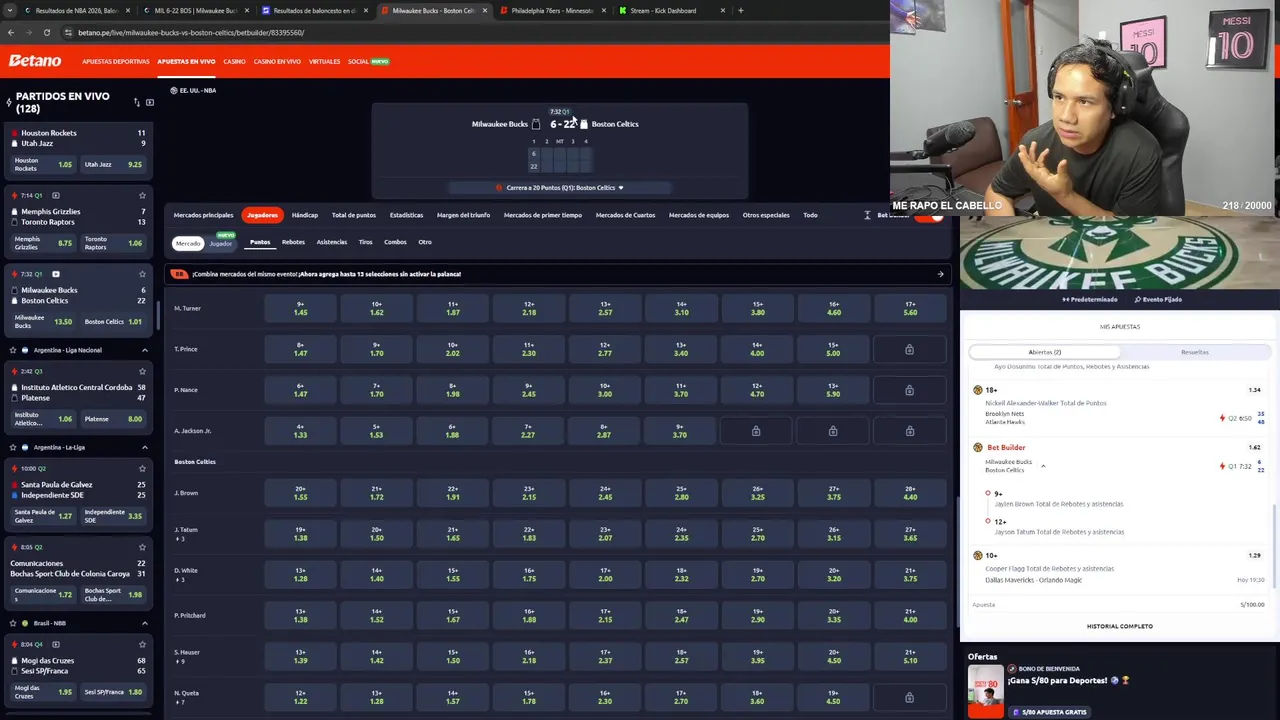The width and height of the screenshot is (1280, 720).
Task: Favorite the Memphis Grizzlies vs Toronto Raptors match
Action: [x=142, y=195]
